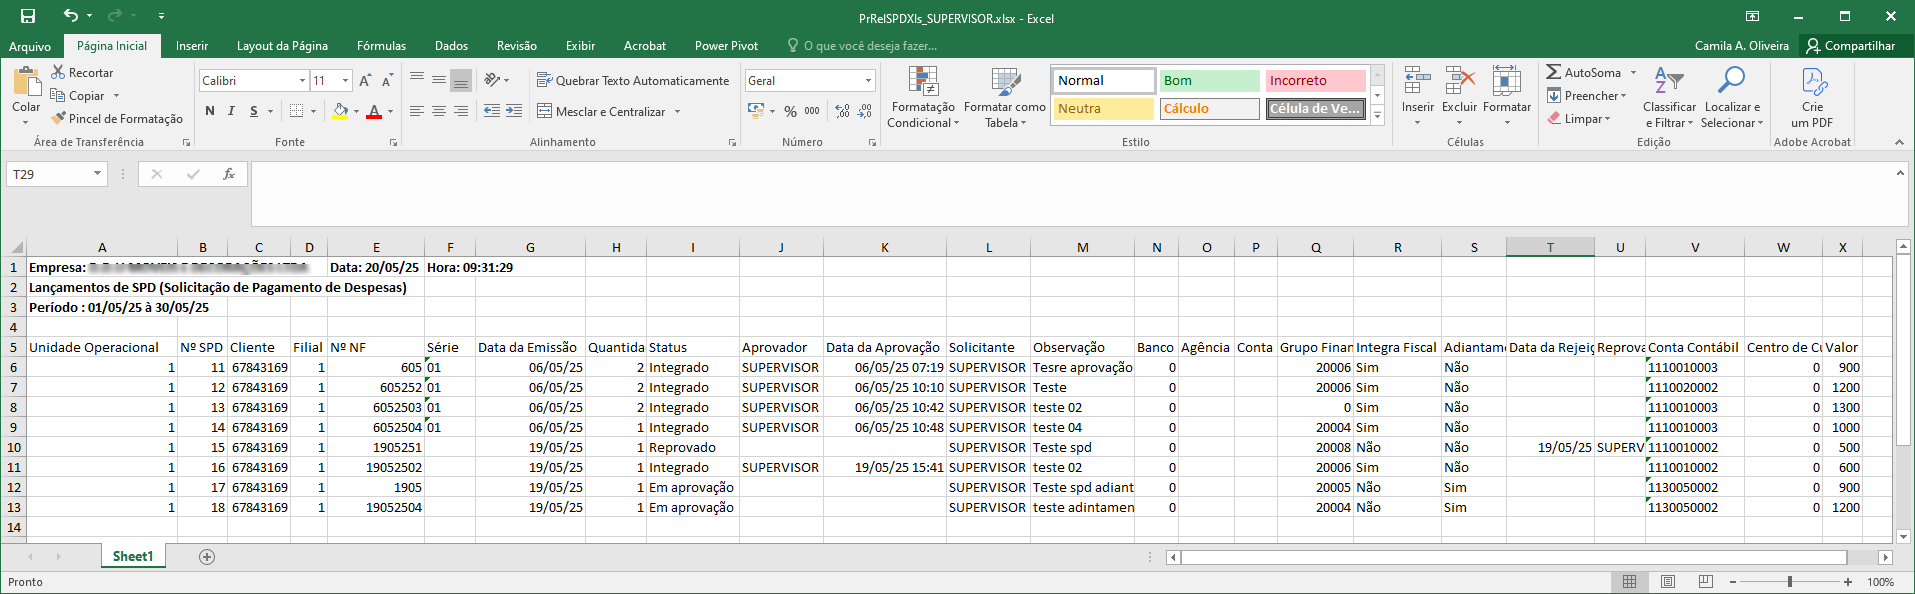The width and height of the screenshot is (1915, 594).
Task: Click Preencher button
Action: (x=1586, y=96)
